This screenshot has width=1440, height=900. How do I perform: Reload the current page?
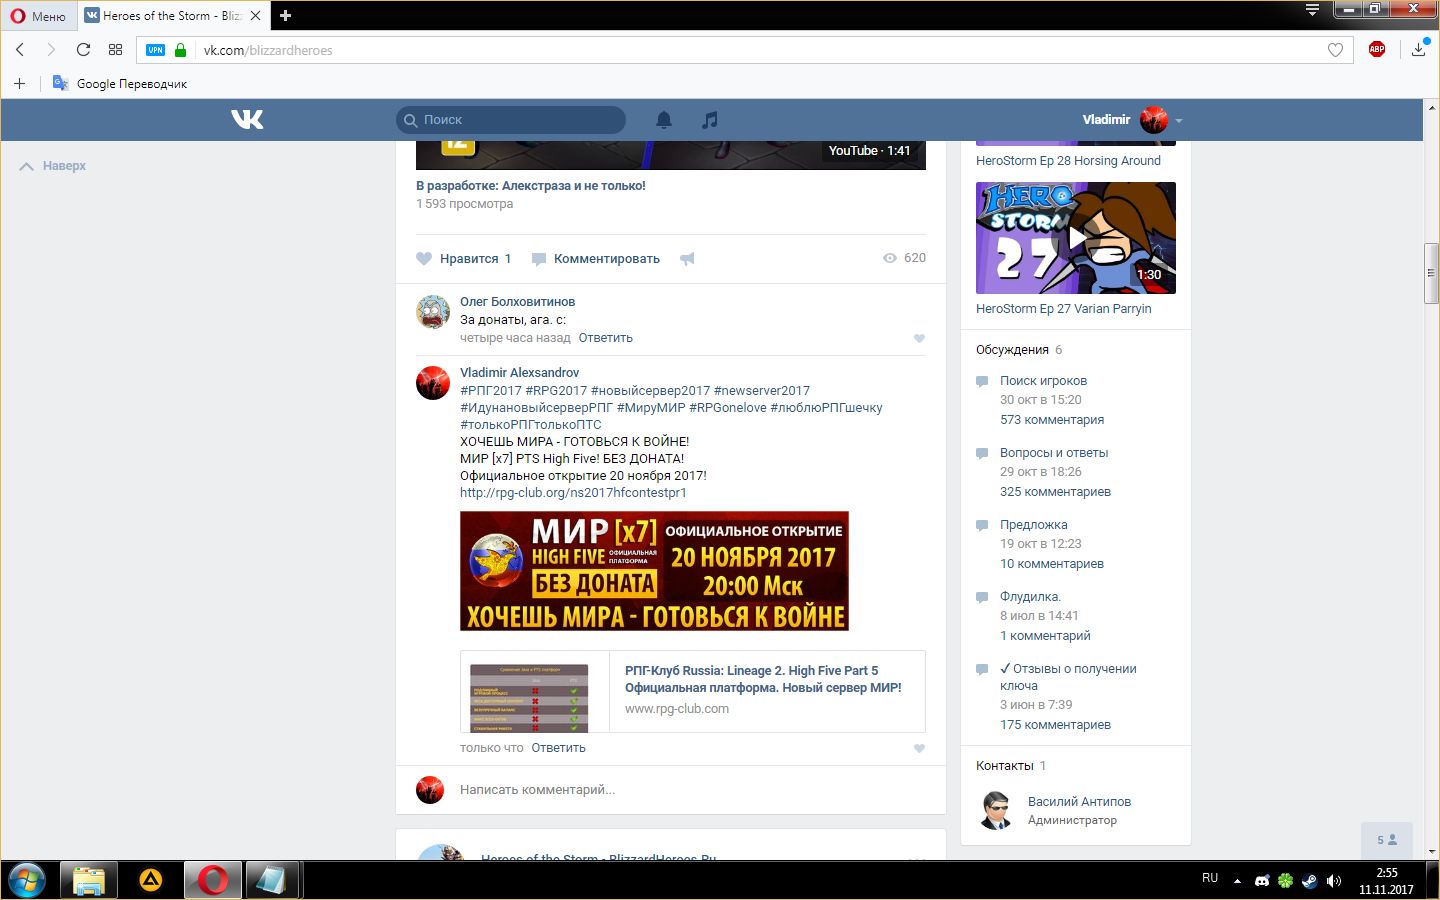[x=83, y=50]
